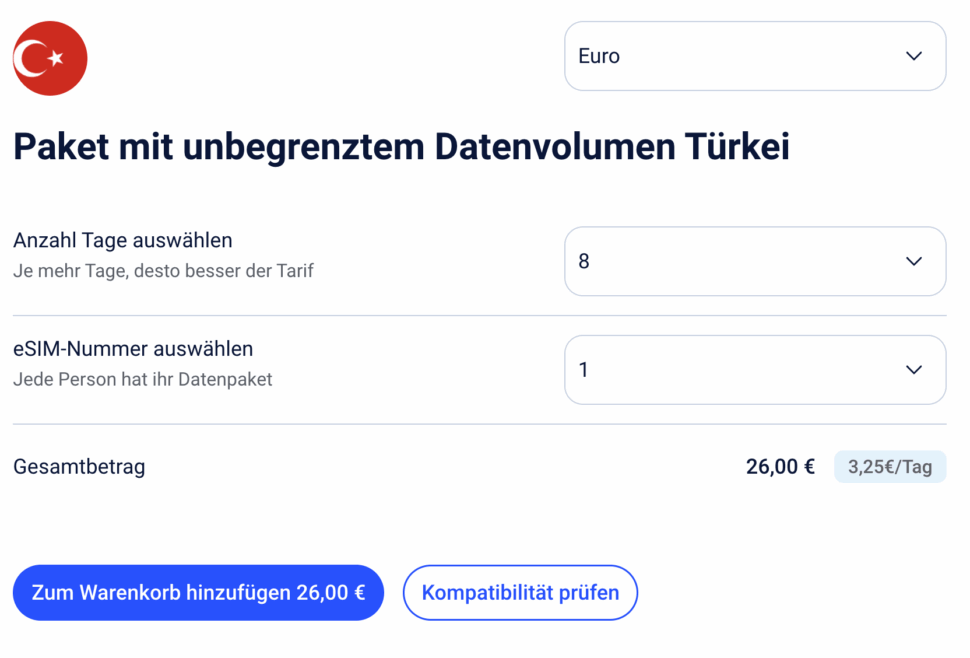970x658 pixels.
Task: Click the chevron on the currency selector
Action: (912, 56)
